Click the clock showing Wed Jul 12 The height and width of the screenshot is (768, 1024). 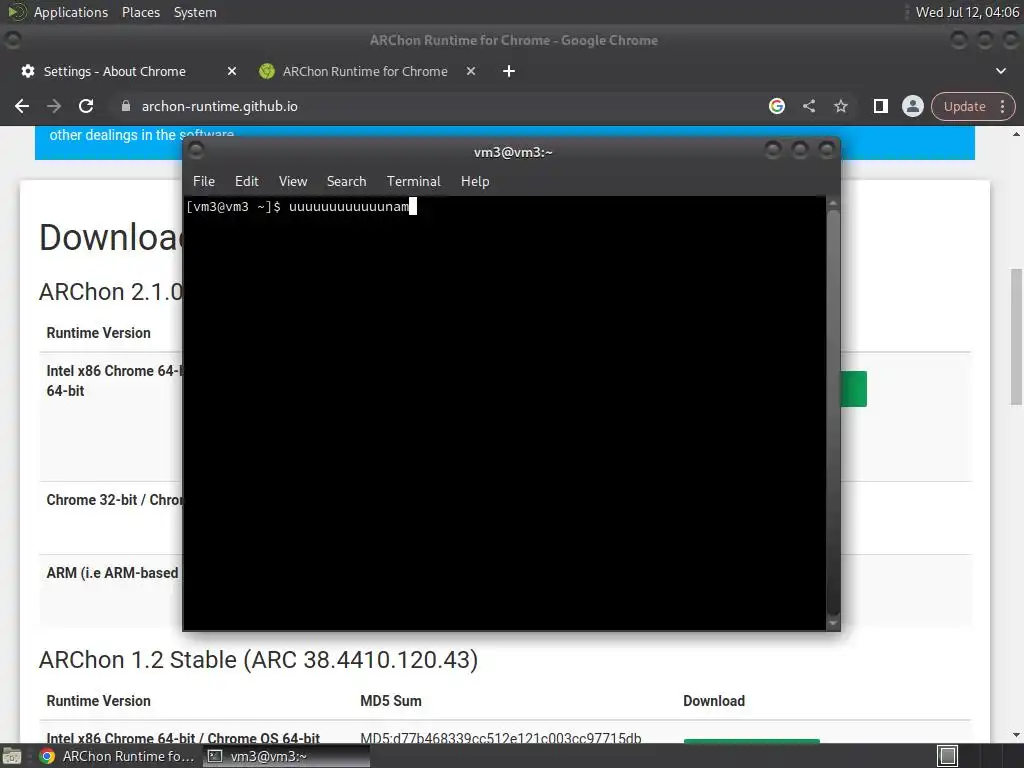point(967,12)
